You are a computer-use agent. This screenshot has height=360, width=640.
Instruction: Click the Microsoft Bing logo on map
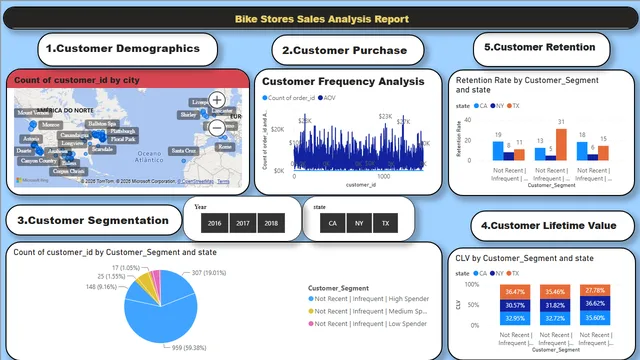click(32, 180)
